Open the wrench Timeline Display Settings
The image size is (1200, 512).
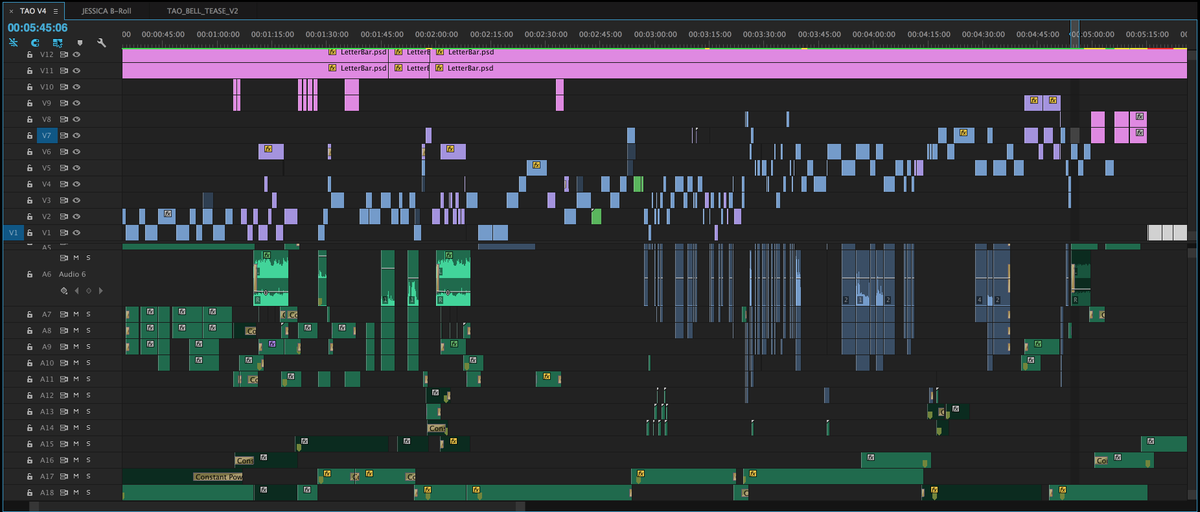[x=101, y=43]
